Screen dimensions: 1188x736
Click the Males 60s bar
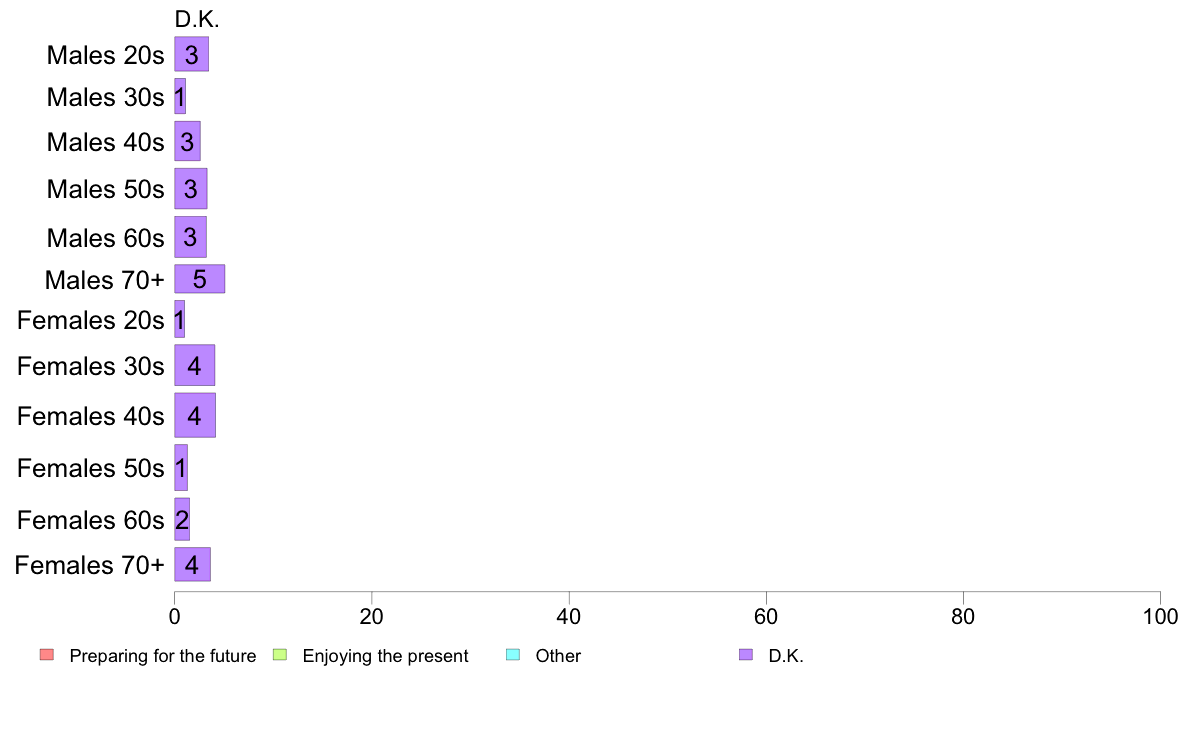click(191, 237)
